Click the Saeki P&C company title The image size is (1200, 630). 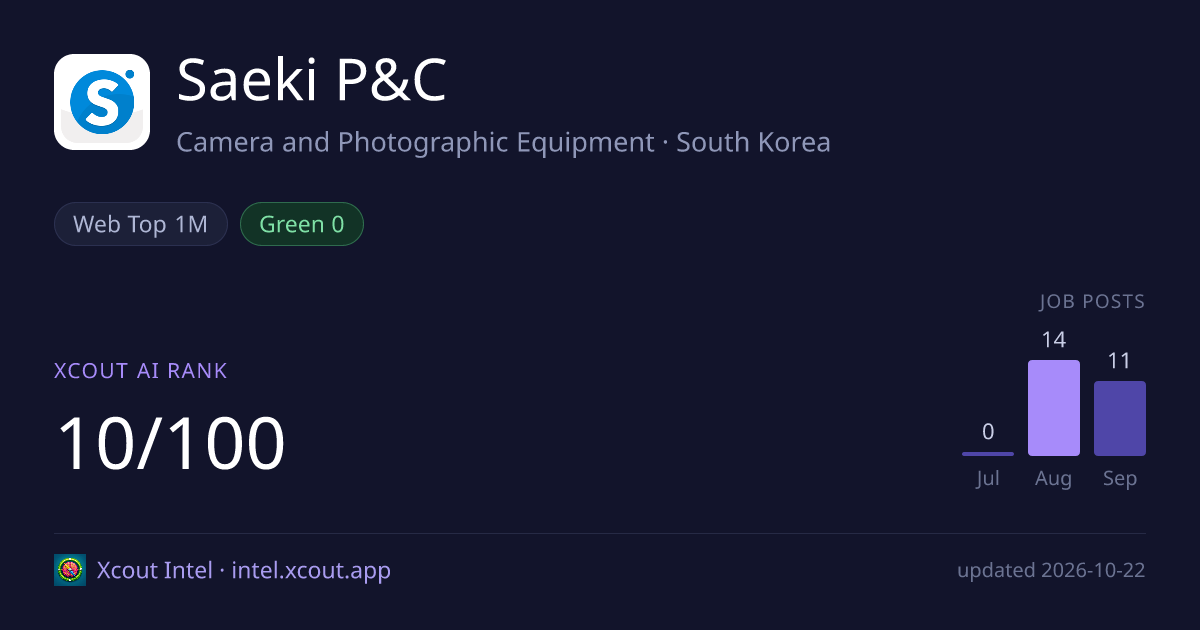click(311, 81)
